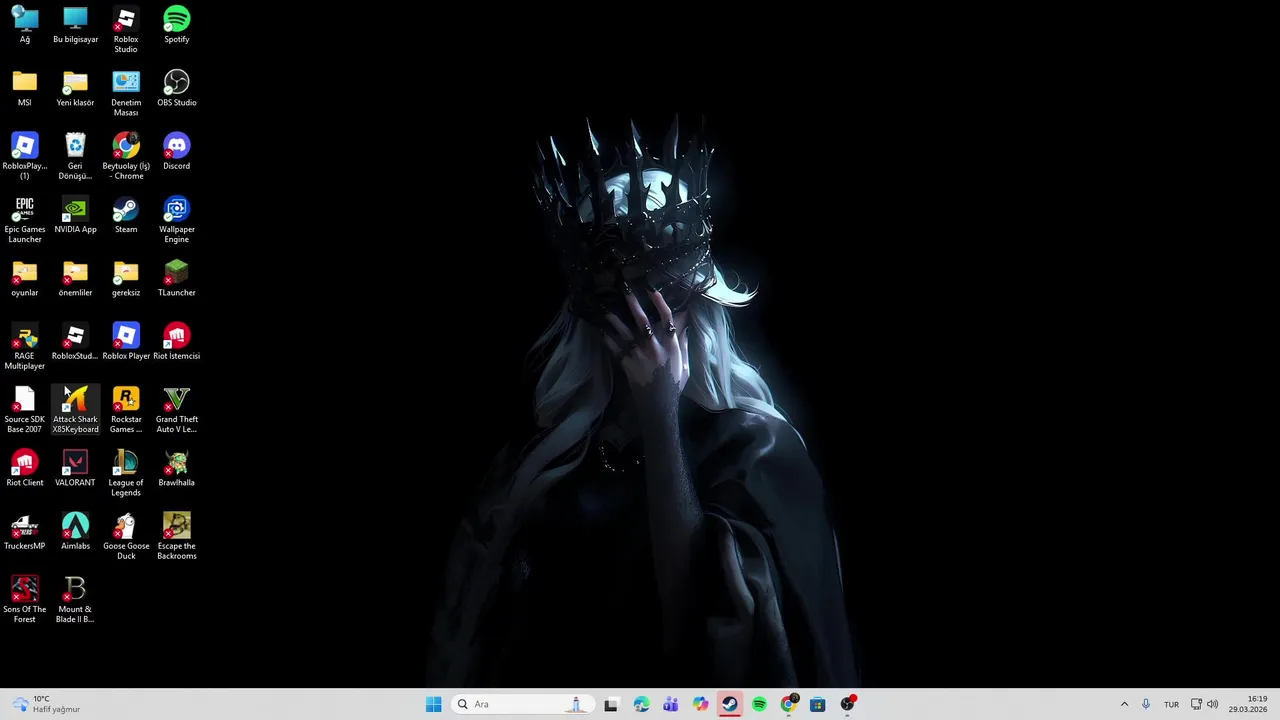The image size is (1280, 720).
Task: Open the clock showing 16:19
Action: point(1248,704)
